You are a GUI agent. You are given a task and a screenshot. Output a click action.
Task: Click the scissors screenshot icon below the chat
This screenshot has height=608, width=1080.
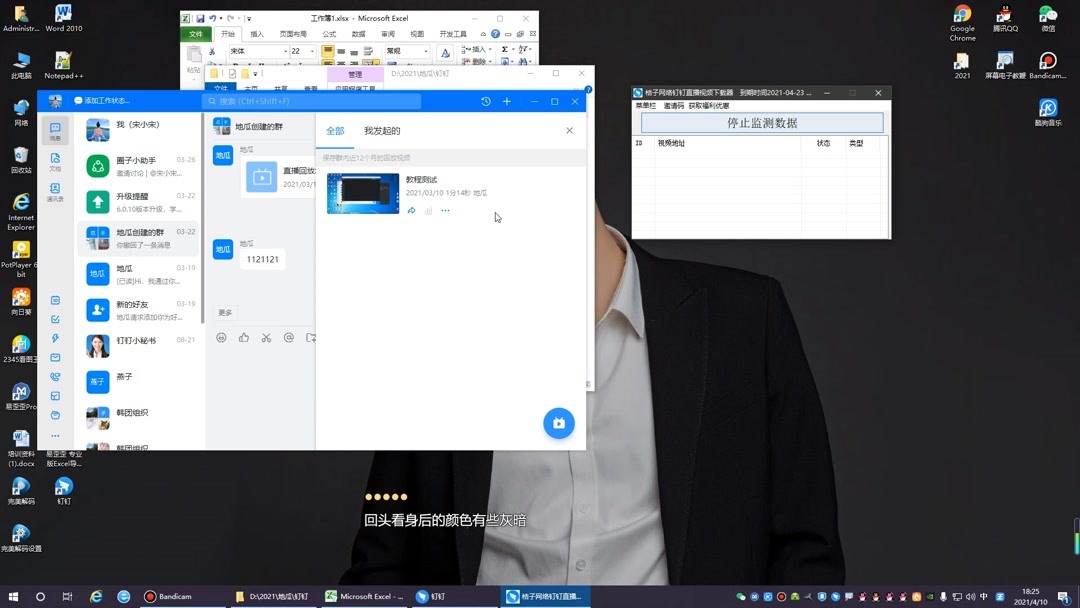click(x=265, y=337)
